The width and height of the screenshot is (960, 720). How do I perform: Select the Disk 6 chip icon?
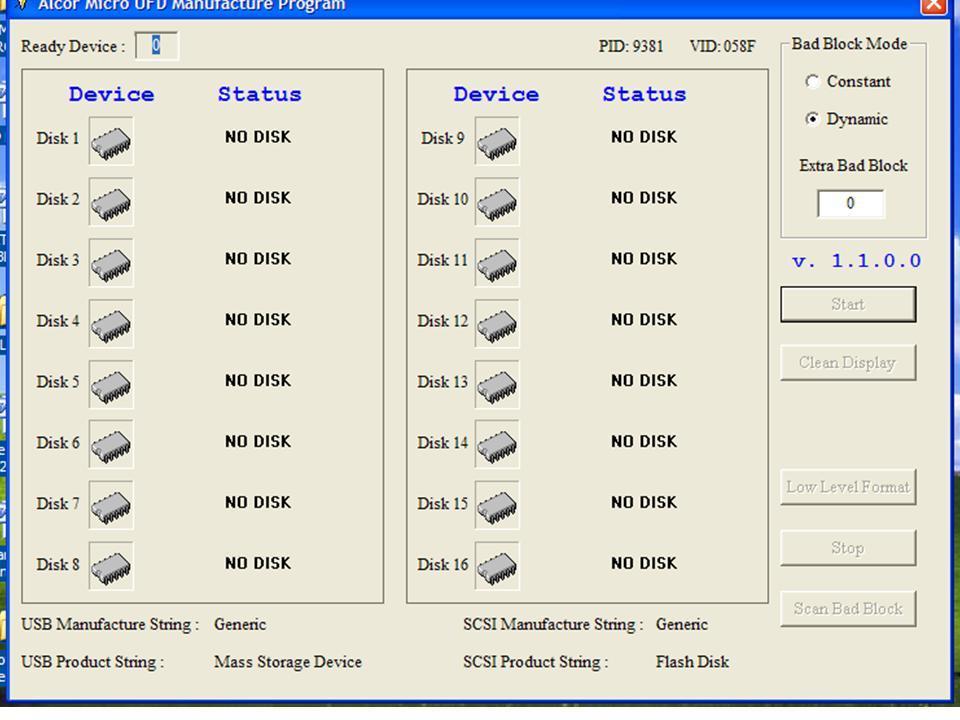point(111,445)
